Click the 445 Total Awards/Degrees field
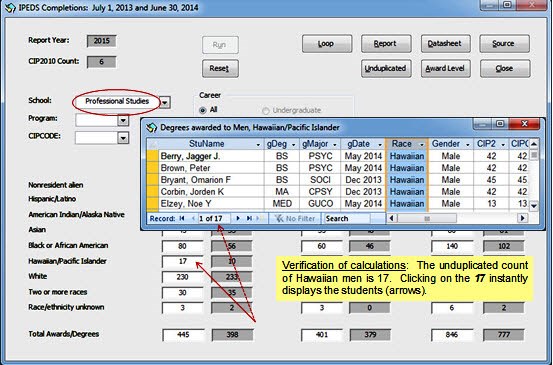This screenshot has height=365, width=553. click(183, 335)
